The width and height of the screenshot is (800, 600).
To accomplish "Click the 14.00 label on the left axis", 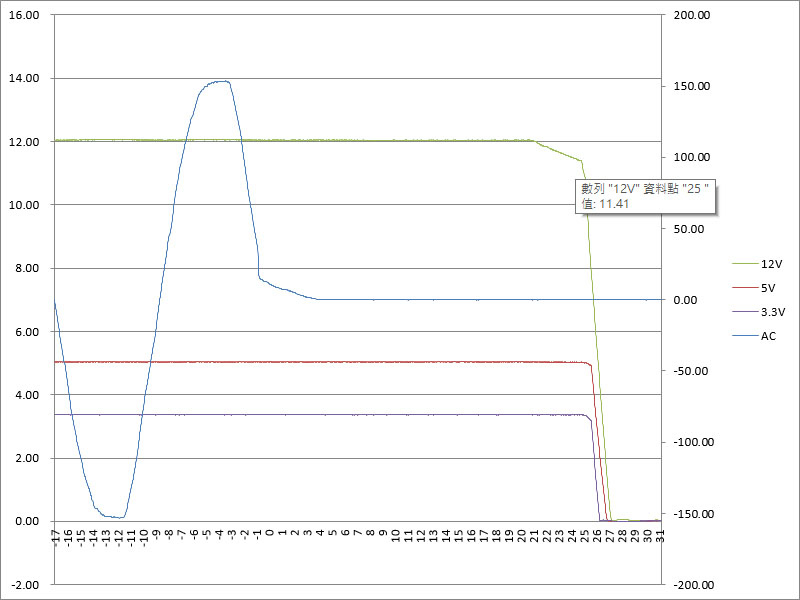I will pyautogui.click(x=24, y=79).
